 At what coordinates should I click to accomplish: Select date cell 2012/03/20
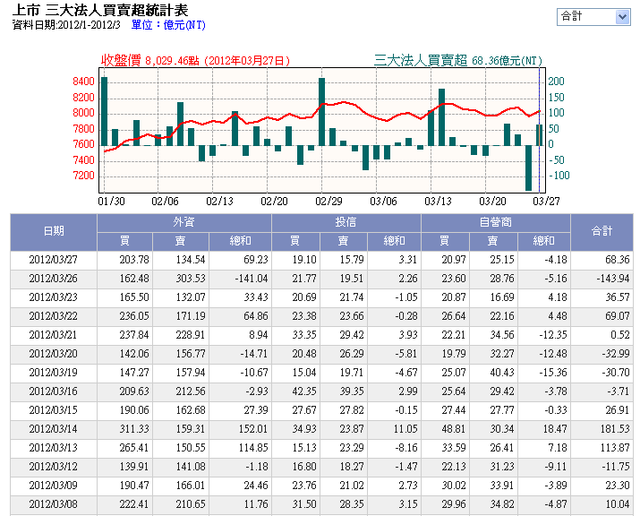53,354
